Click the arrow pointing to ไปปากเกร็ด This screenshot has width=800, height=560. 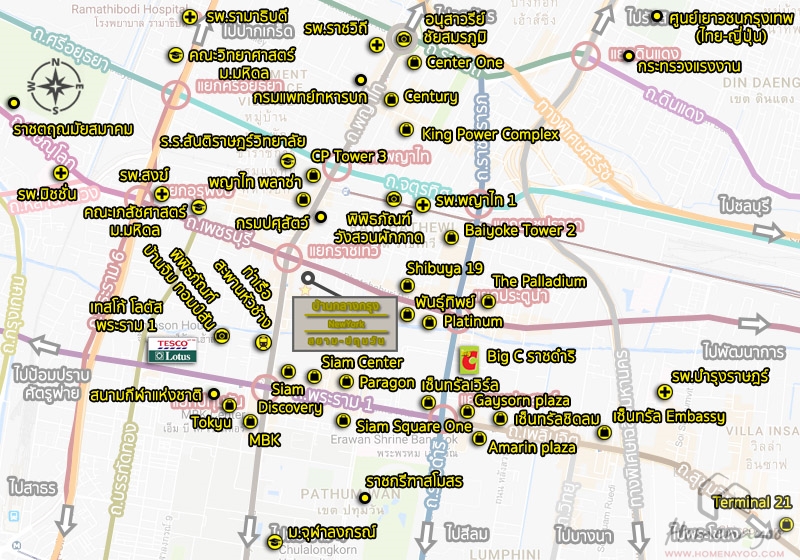(x=202, y=30)
